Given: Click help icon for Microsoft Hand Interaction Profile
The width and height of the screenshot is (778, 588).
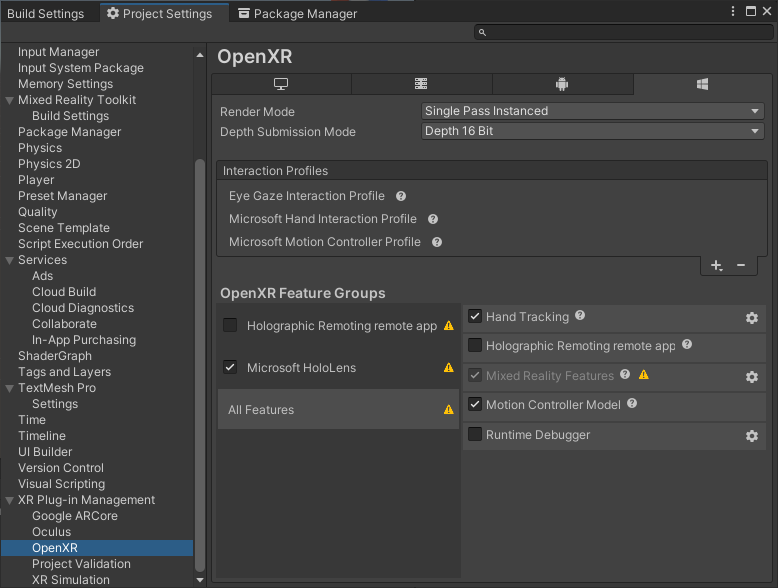Looking at the screenshot, I should (x=433, y=219).
